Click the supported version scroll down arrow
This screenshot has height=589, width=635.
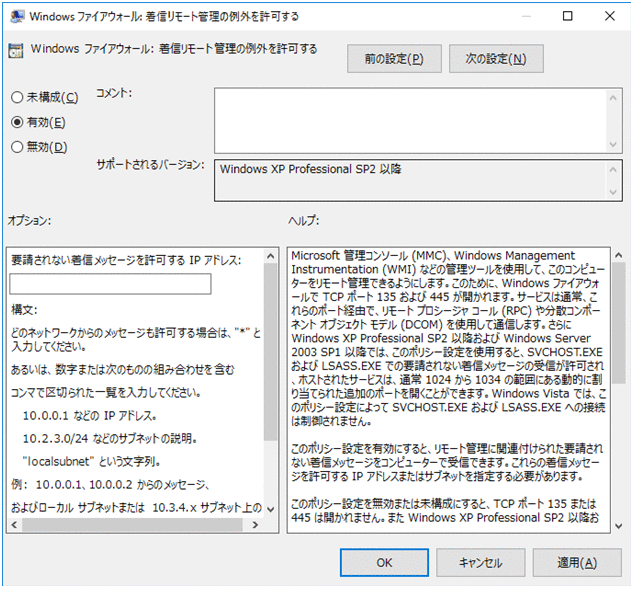[613, 192]
